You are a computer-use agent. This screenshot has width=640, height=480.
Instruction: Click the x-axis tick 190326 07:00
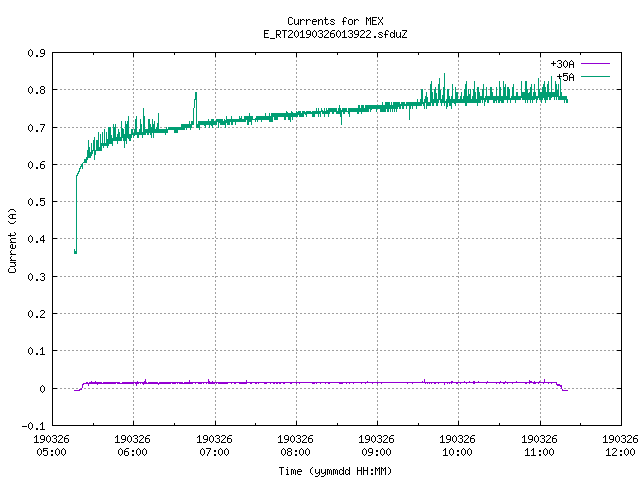point(214,446)
